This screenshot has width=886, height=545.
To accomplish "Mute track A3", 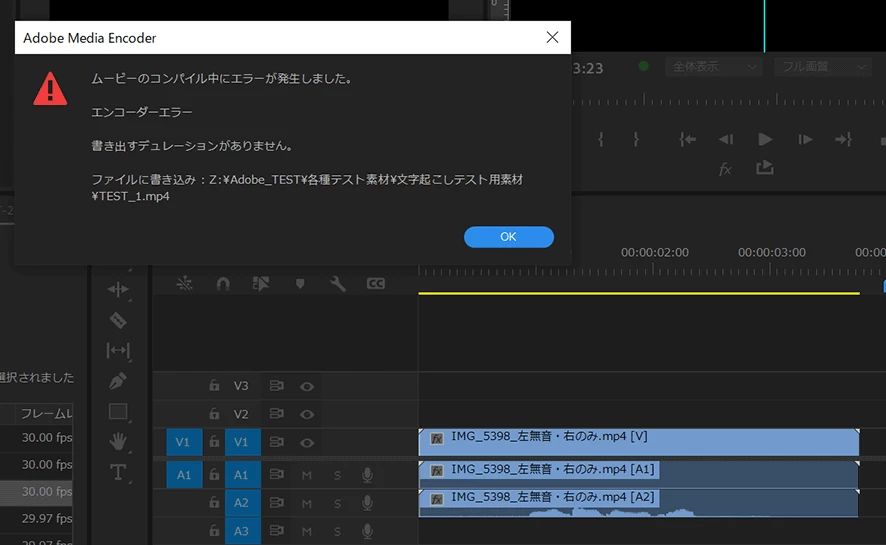I will tap(307, 531).
